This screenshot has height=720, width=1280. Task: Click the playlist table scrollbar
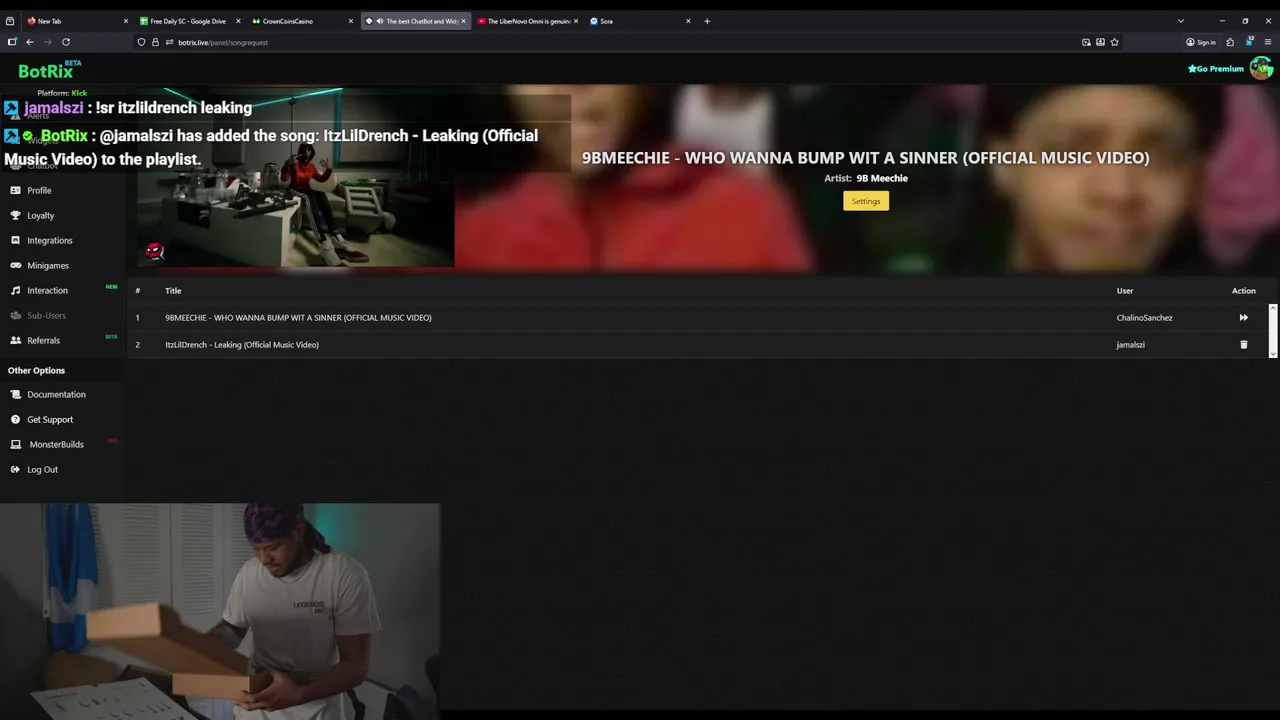(x=1272, y=330)
